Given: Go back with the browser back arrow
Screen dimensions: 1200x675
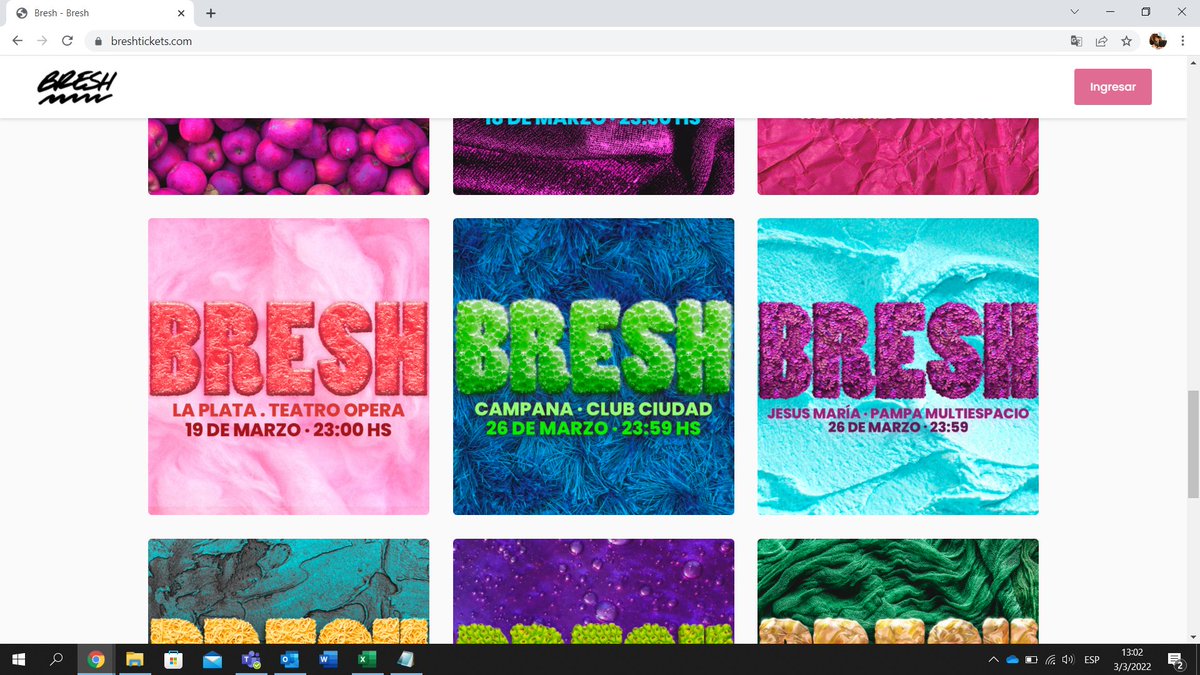Looking at the screenshot, I should pos(17,41).
